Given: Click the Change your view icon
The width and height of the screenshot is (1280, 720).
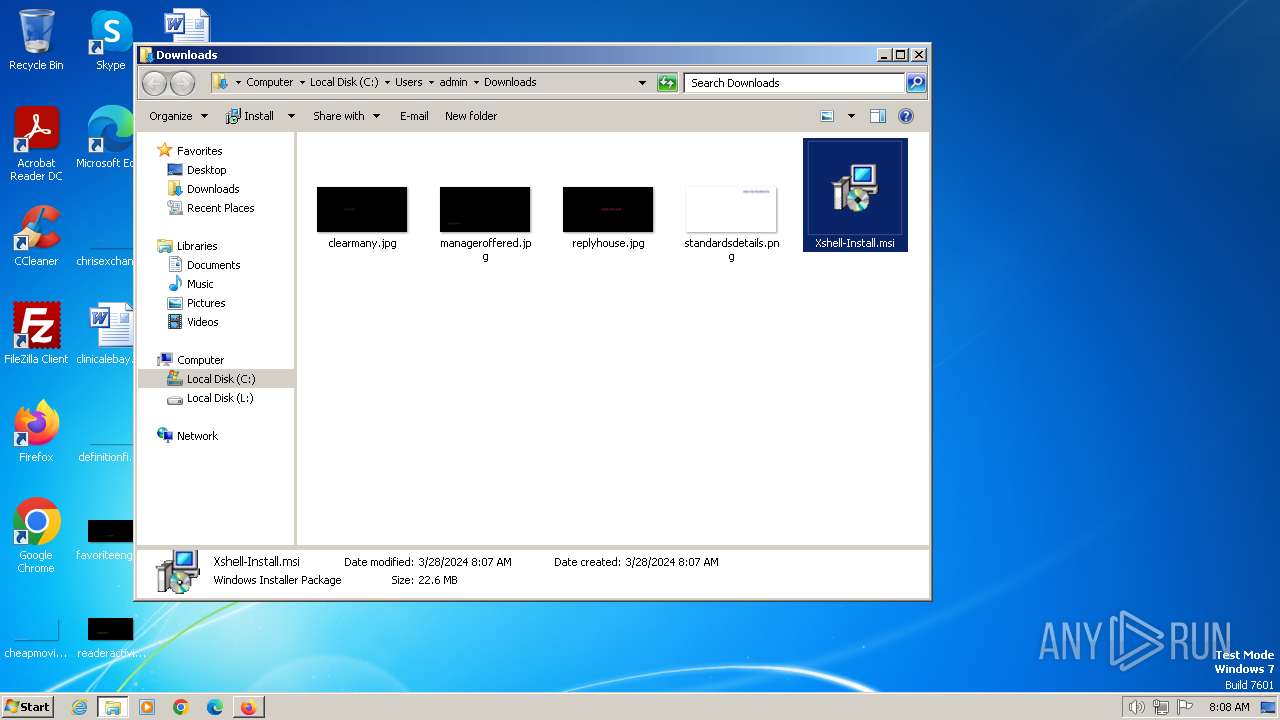Looking at the screenshot, I should (827, 116).
